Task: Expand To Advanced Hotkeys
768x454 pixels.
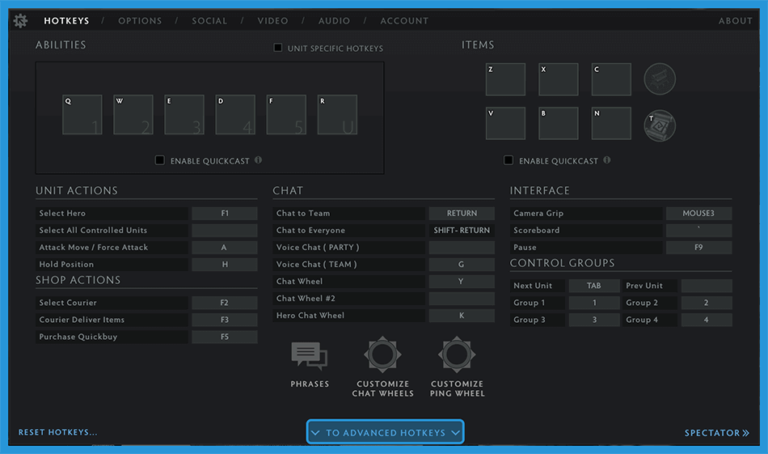Action: pos(385,432)
